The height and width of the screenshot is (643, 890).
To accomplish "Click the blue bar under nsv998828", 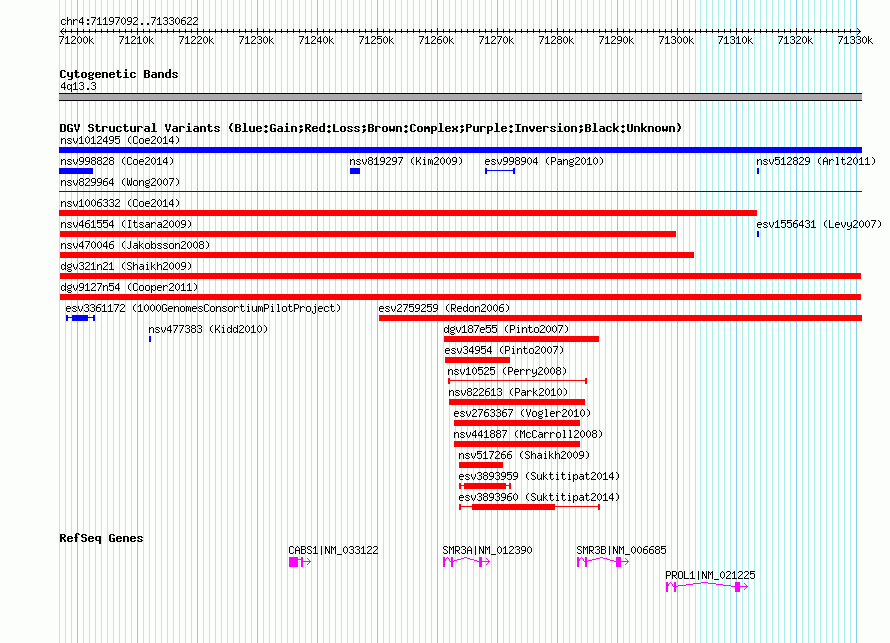I will [x=76, y=171].
